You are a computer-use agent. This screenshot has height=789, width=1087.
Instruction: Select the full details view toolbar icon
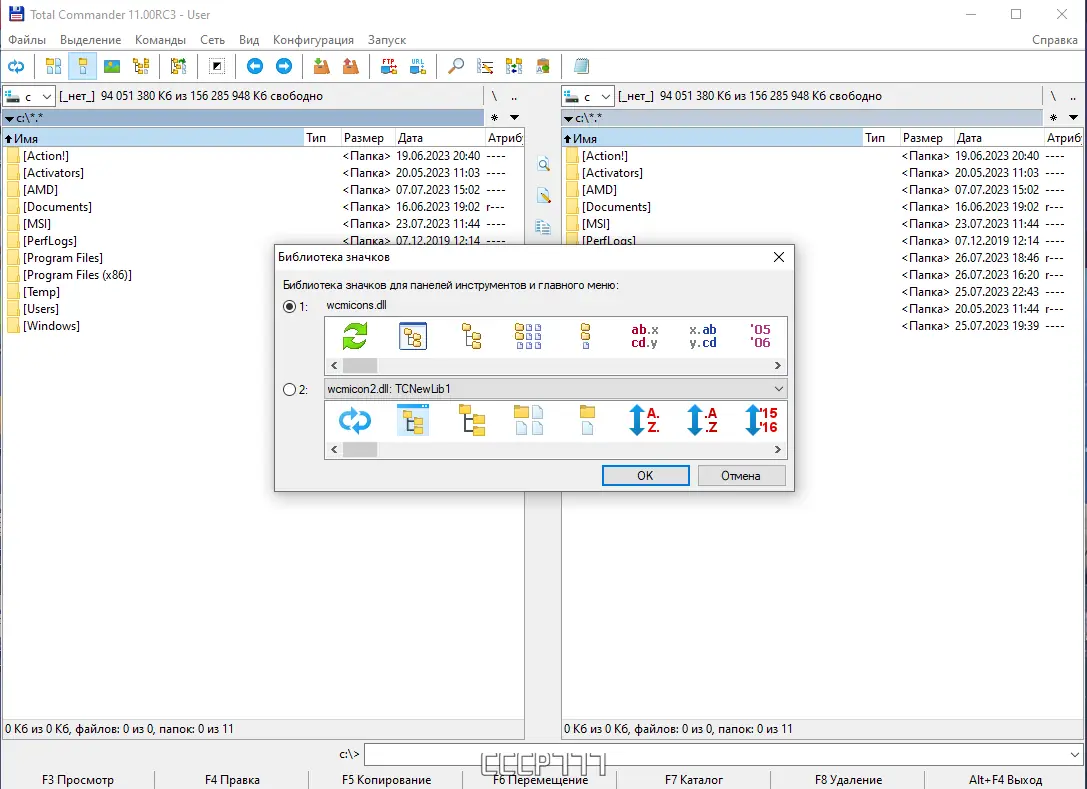pyautogui.click(x=82, y=67)
